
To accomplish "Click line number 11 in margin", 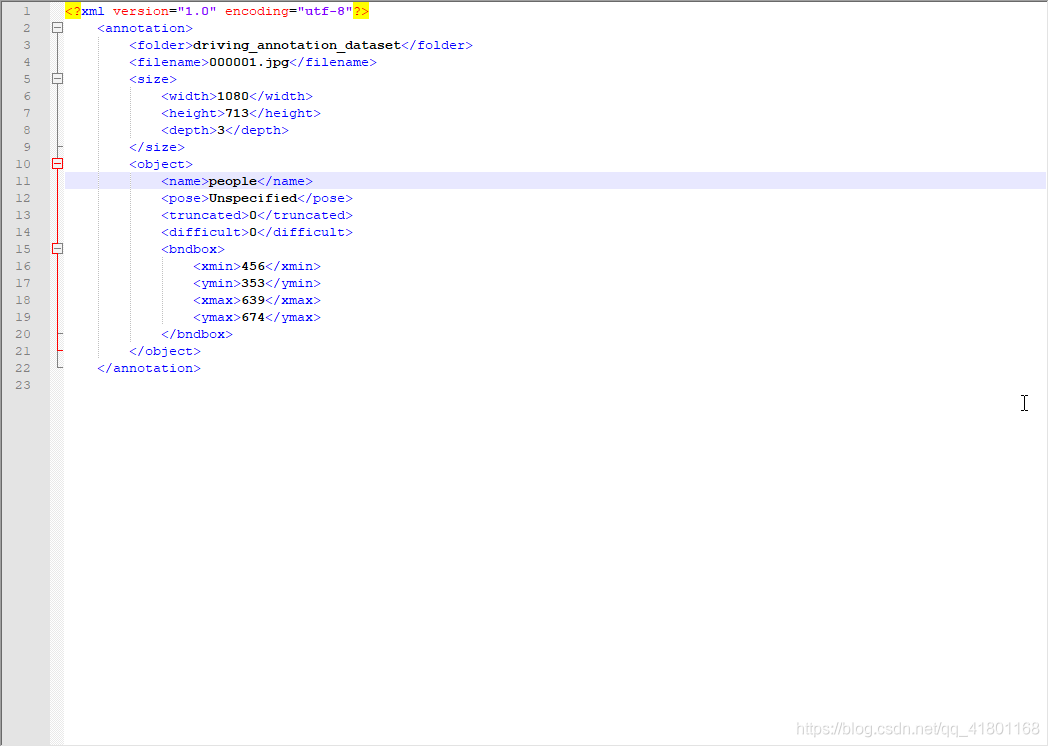I will 23,181.
